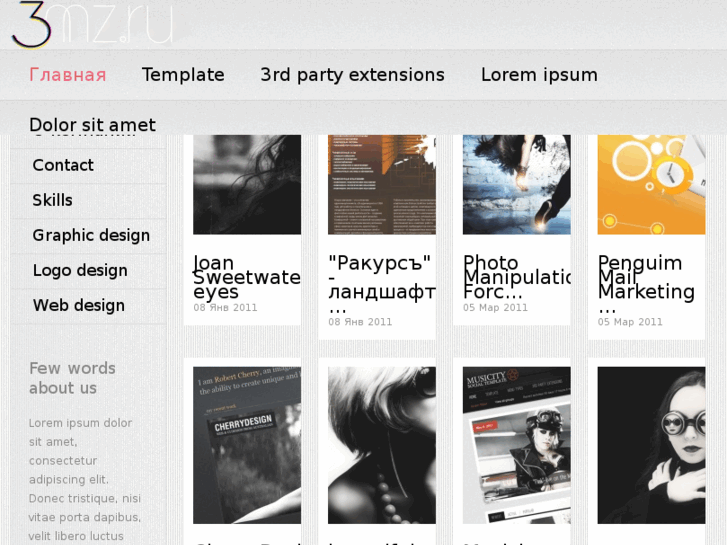
Task: Open Joan Sweetwater eyes thumbnail image
Action: 247,185
